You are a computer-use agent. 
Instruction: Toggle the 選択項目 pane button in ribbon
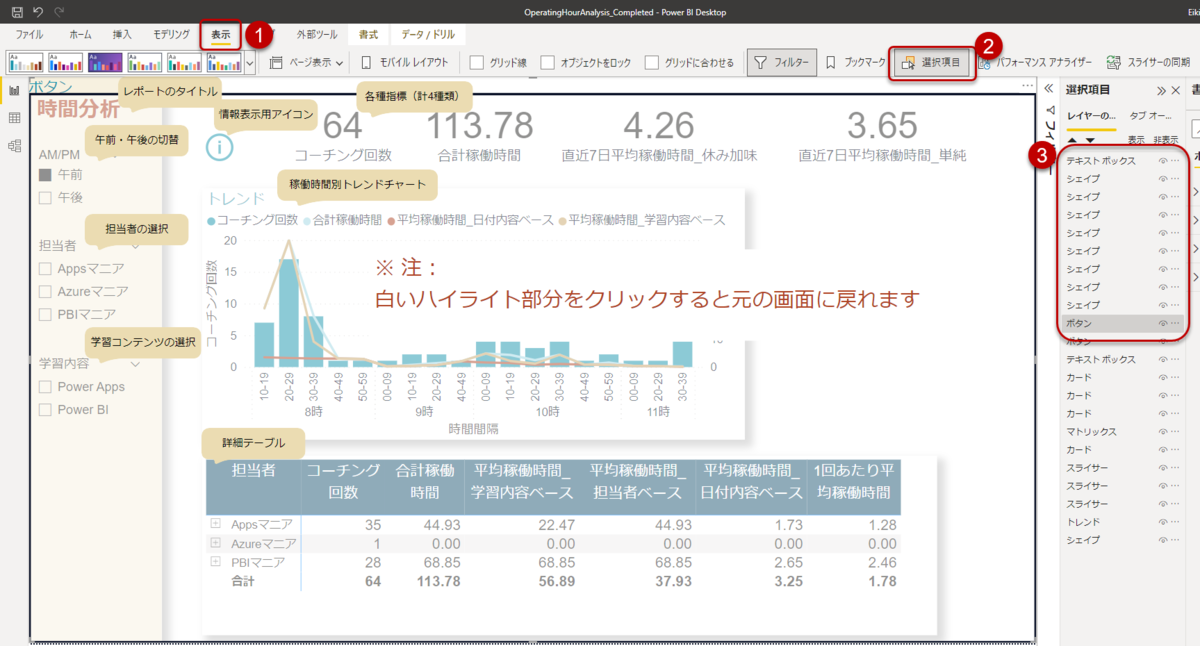coord(932,62)
